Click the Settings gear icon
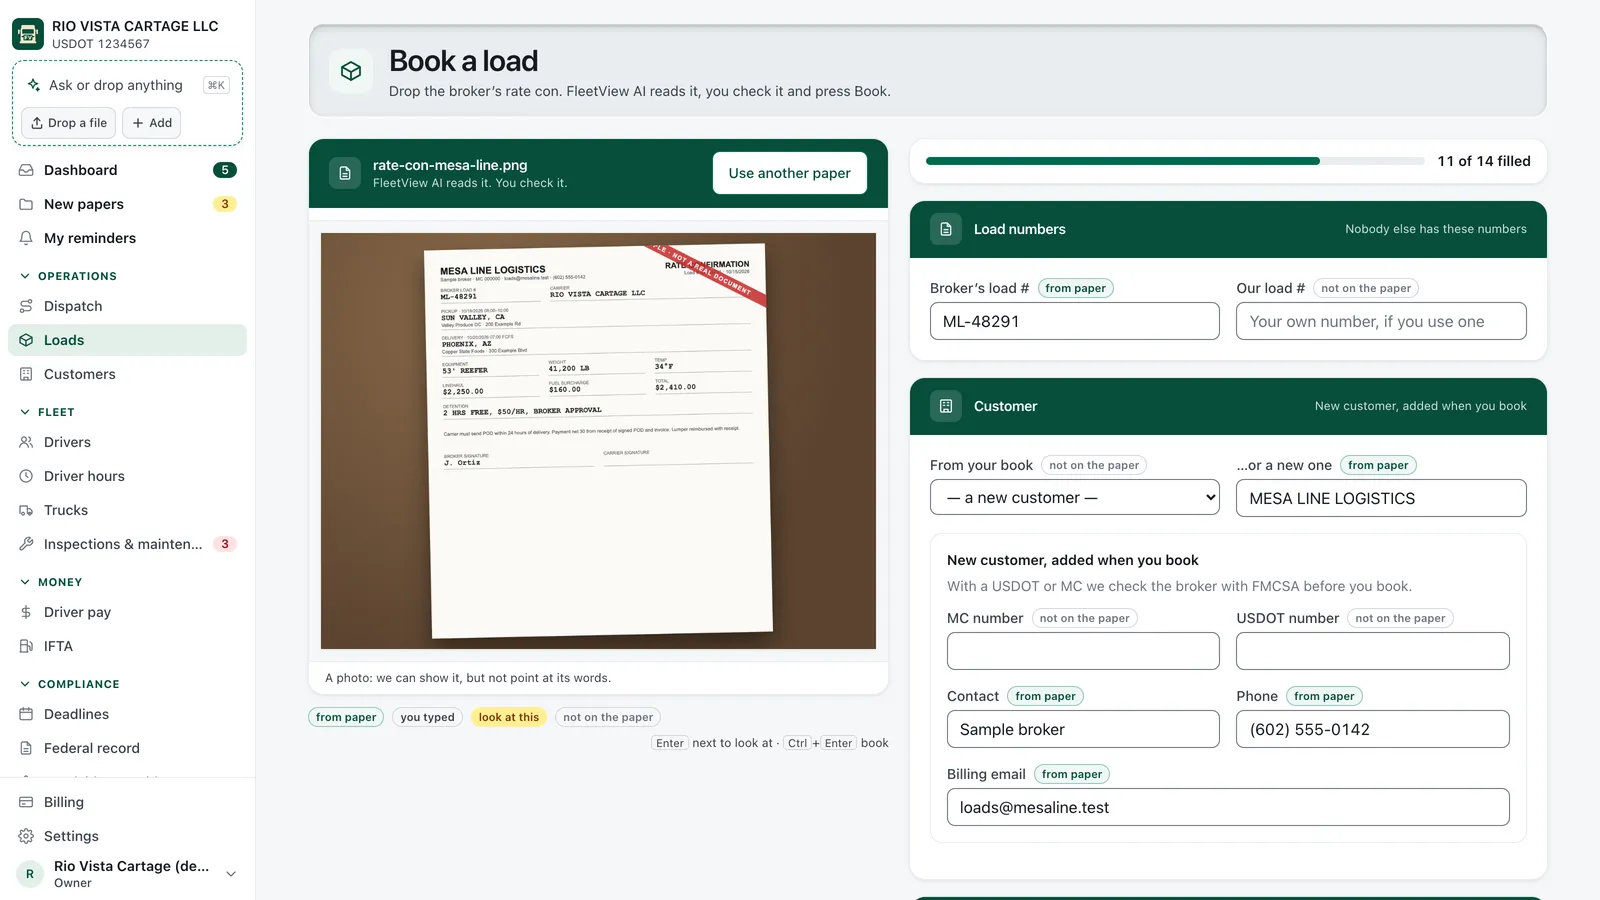Image resolution: width=1600 pixels, height=900 pixels. (x=26, y=836)
